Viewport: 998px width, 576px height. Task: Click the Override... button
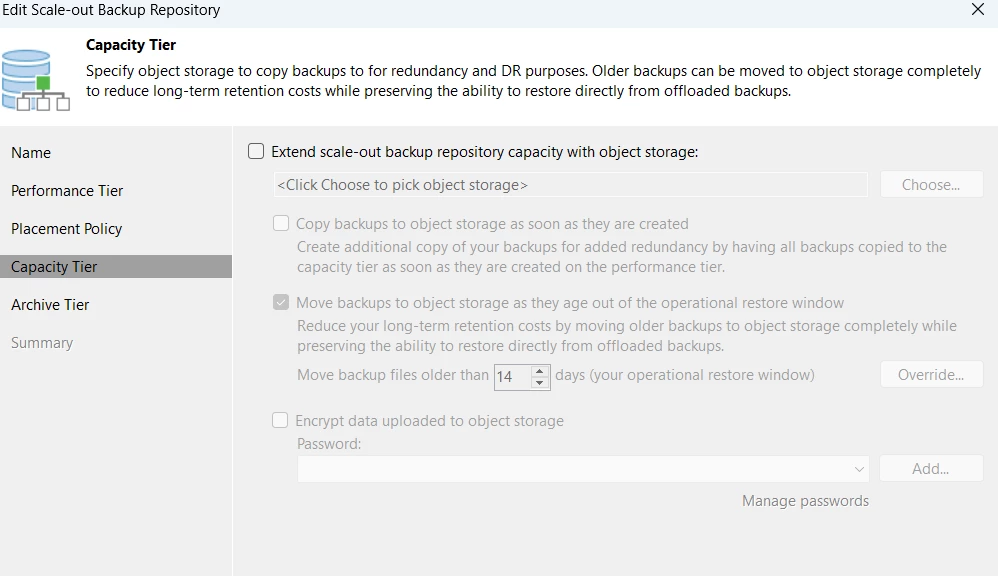pyautogui.click(x=931, y=375)
